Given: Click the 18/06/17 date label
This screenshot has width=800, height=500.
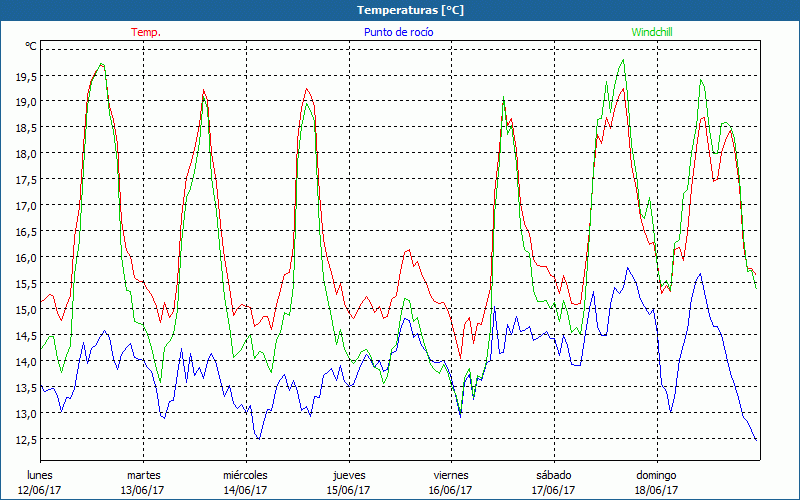Looking at the screenshot, I should click(656, 490).
